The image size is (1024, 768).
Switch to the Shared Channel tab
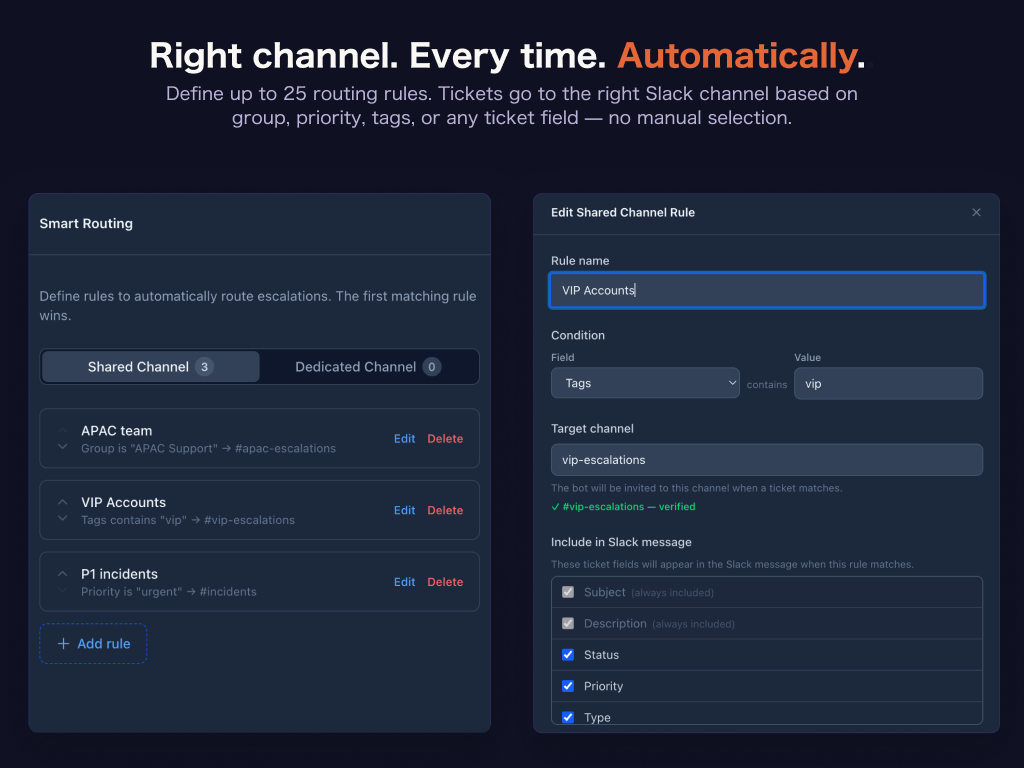pyautogui.click(x=150, y=367)
